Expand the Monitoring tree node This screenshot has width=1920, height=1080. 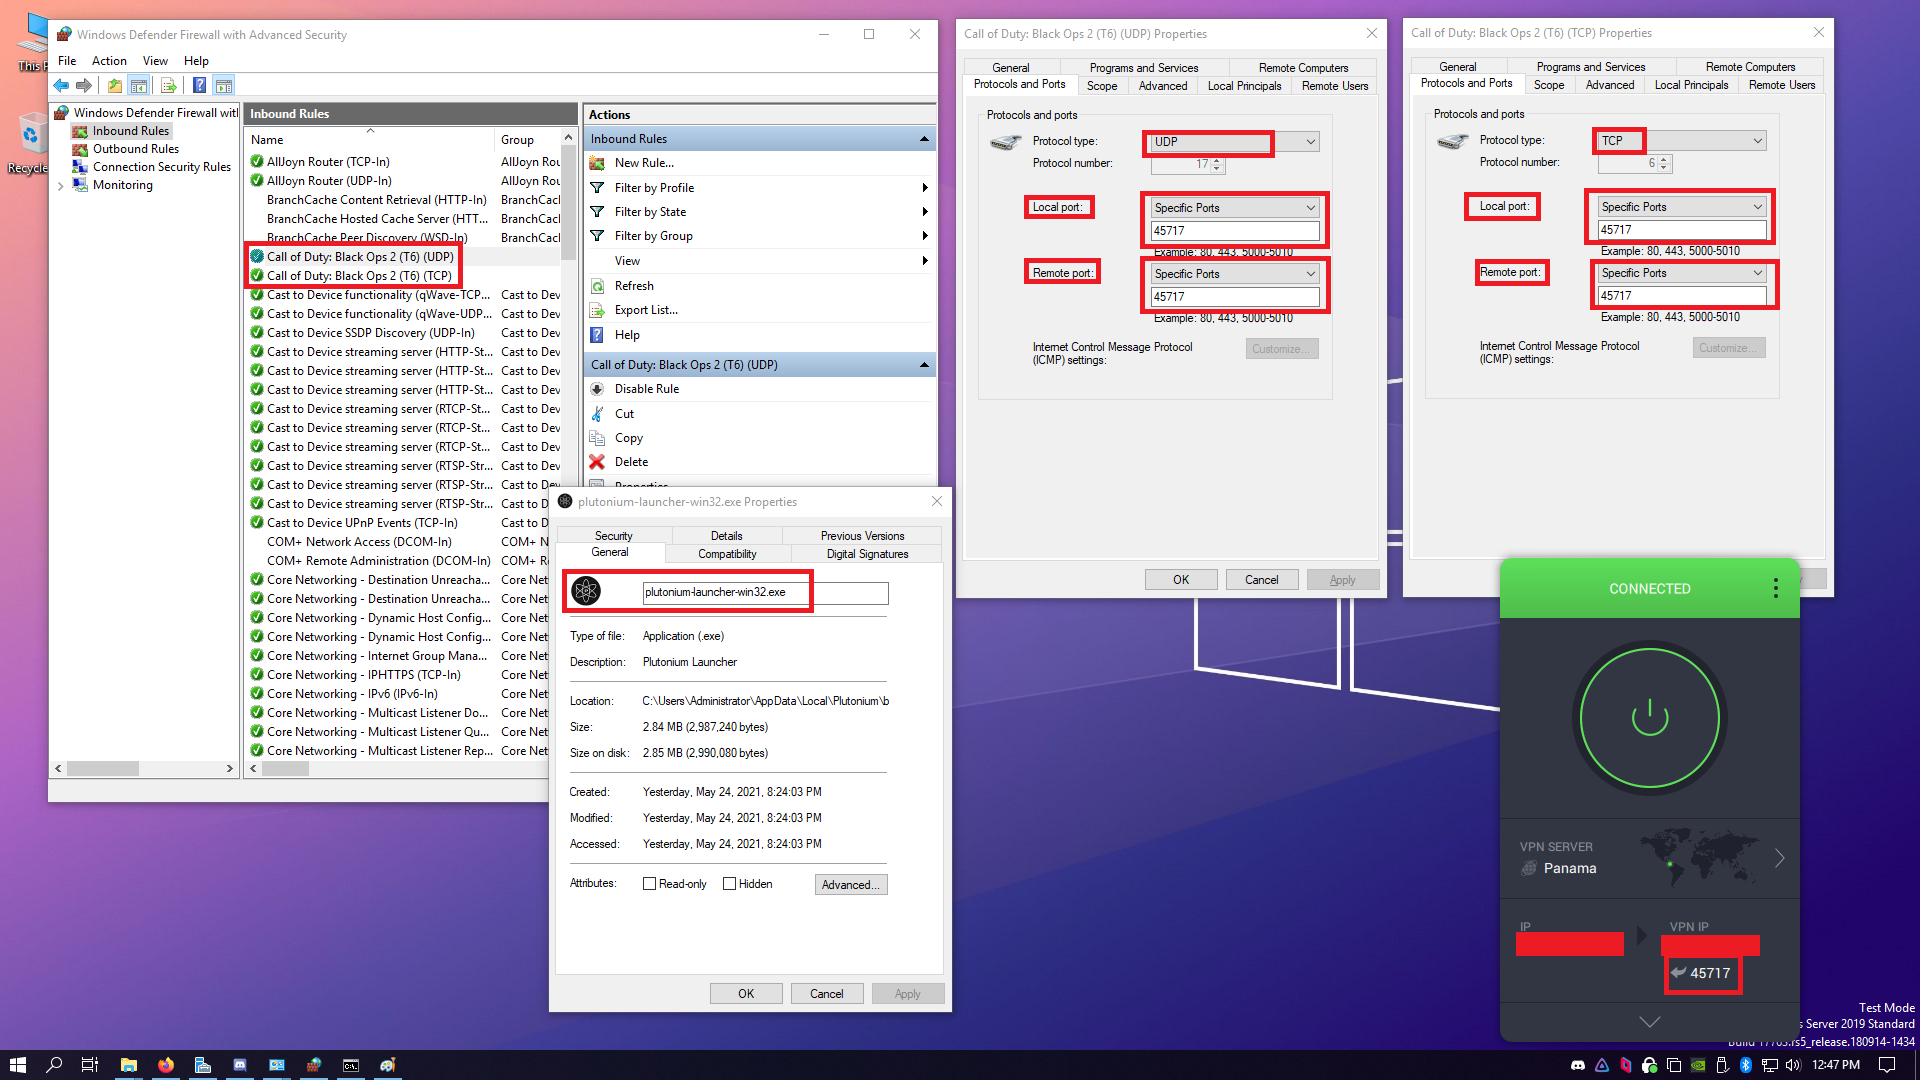[x=61, y=186]
